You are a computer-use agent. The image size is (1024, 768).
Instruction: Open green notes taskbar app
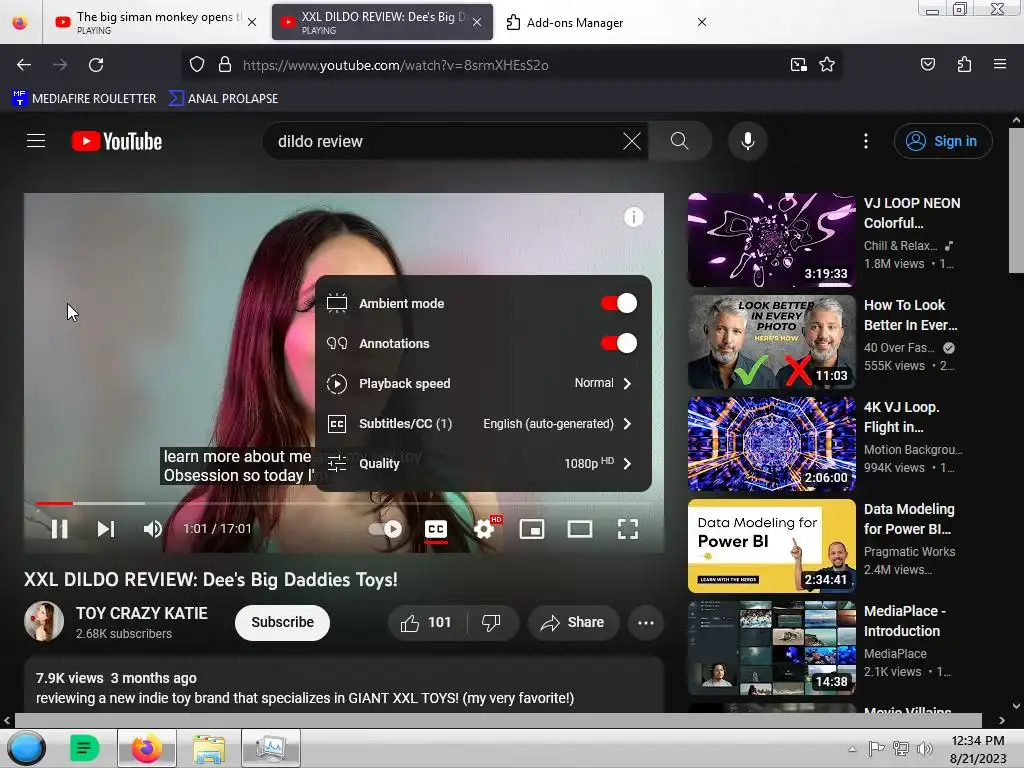point(84,748)
